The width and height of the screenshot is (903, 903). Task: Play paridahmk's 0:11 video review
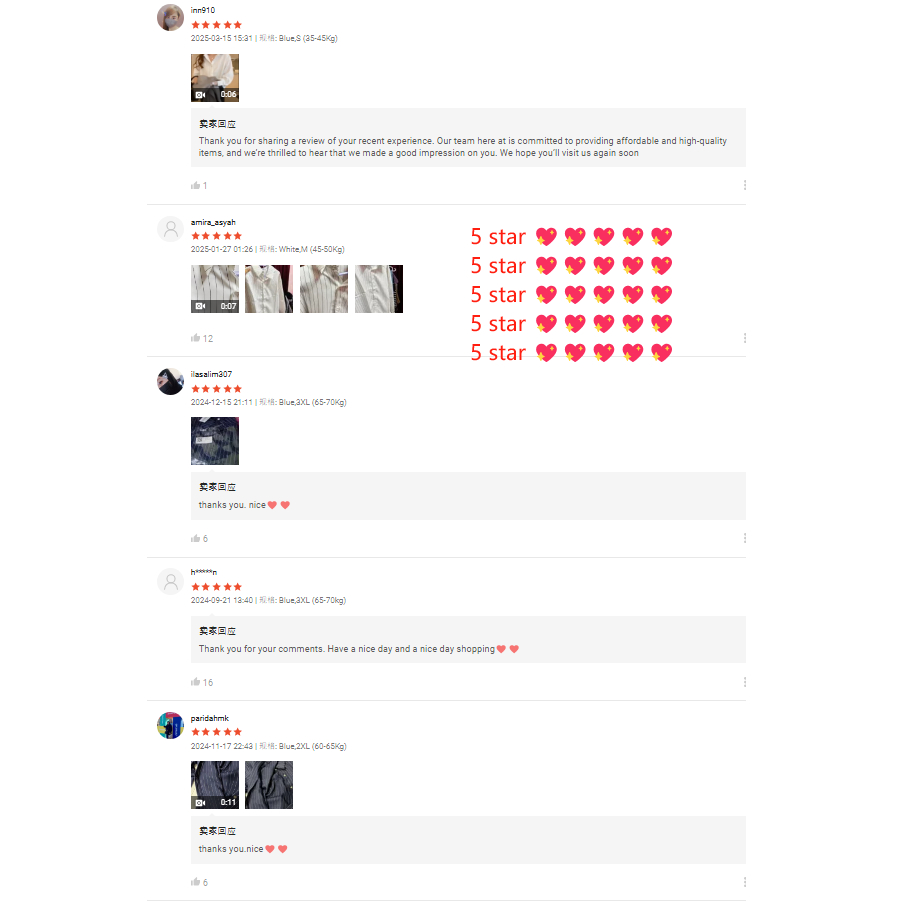tap(215, 785)
